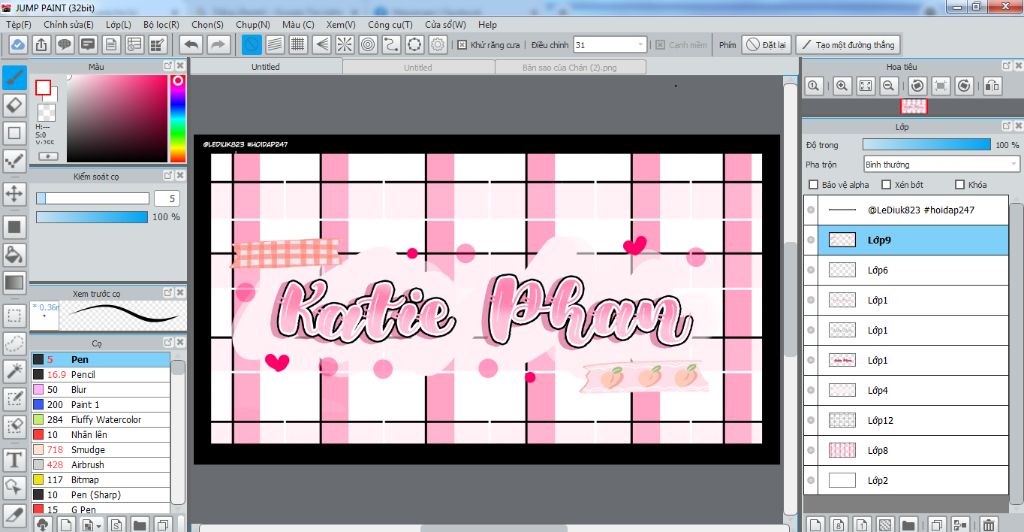
Task: Undock the Cọ brush panel
Action: (168, 342)
